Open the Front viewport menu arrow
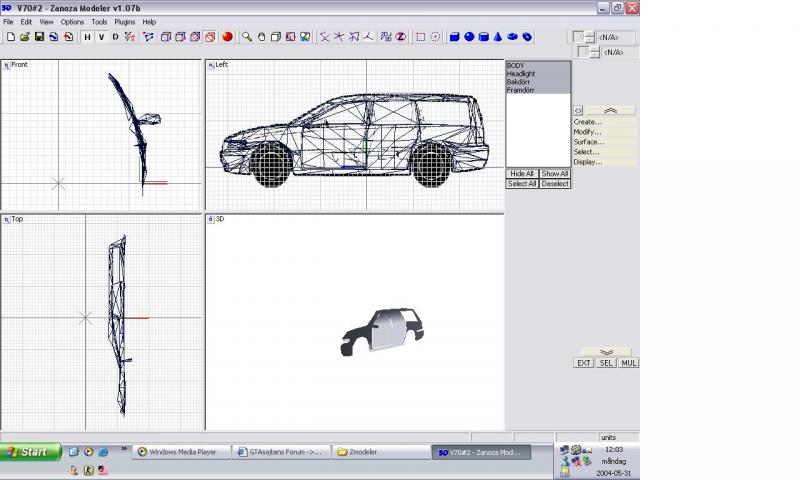The height and width of the screenshot is (480, 800). coord(6,65)
